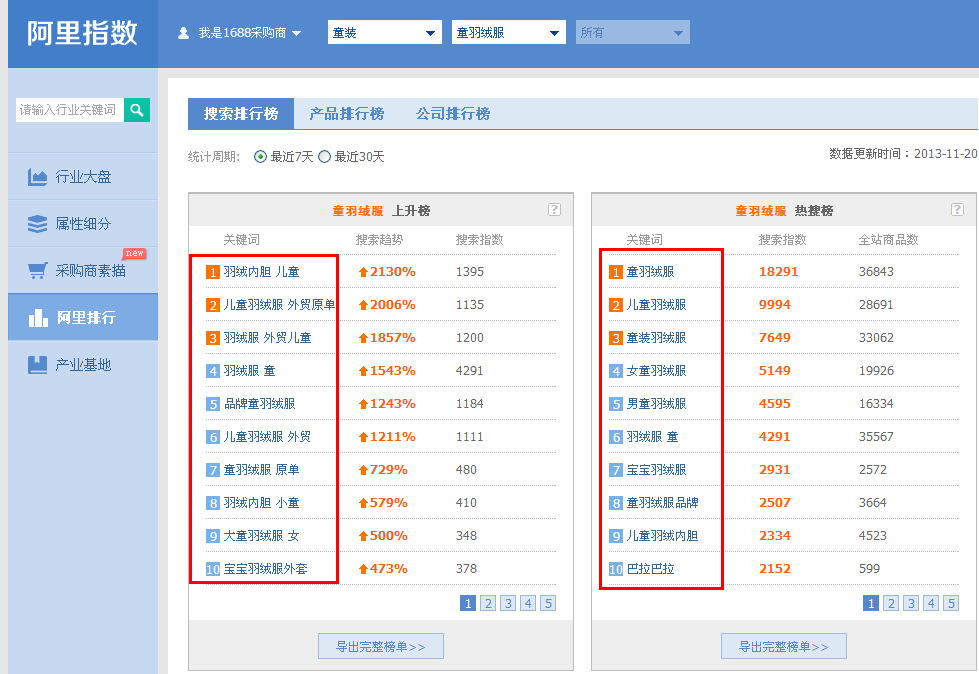Switch to the 产品排行榜 tab
The image size is (979, 674).
[x=346, y=114]
